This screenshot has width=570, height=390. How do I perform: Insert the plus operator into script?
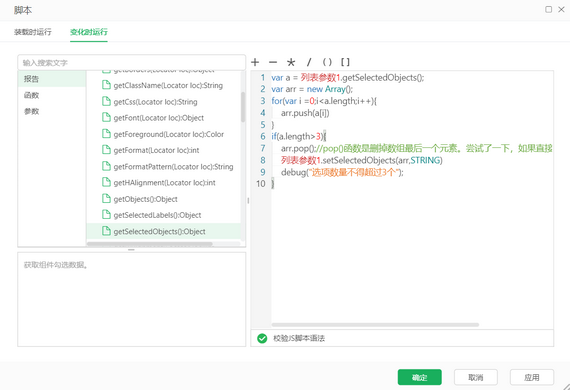click(255, 62)
